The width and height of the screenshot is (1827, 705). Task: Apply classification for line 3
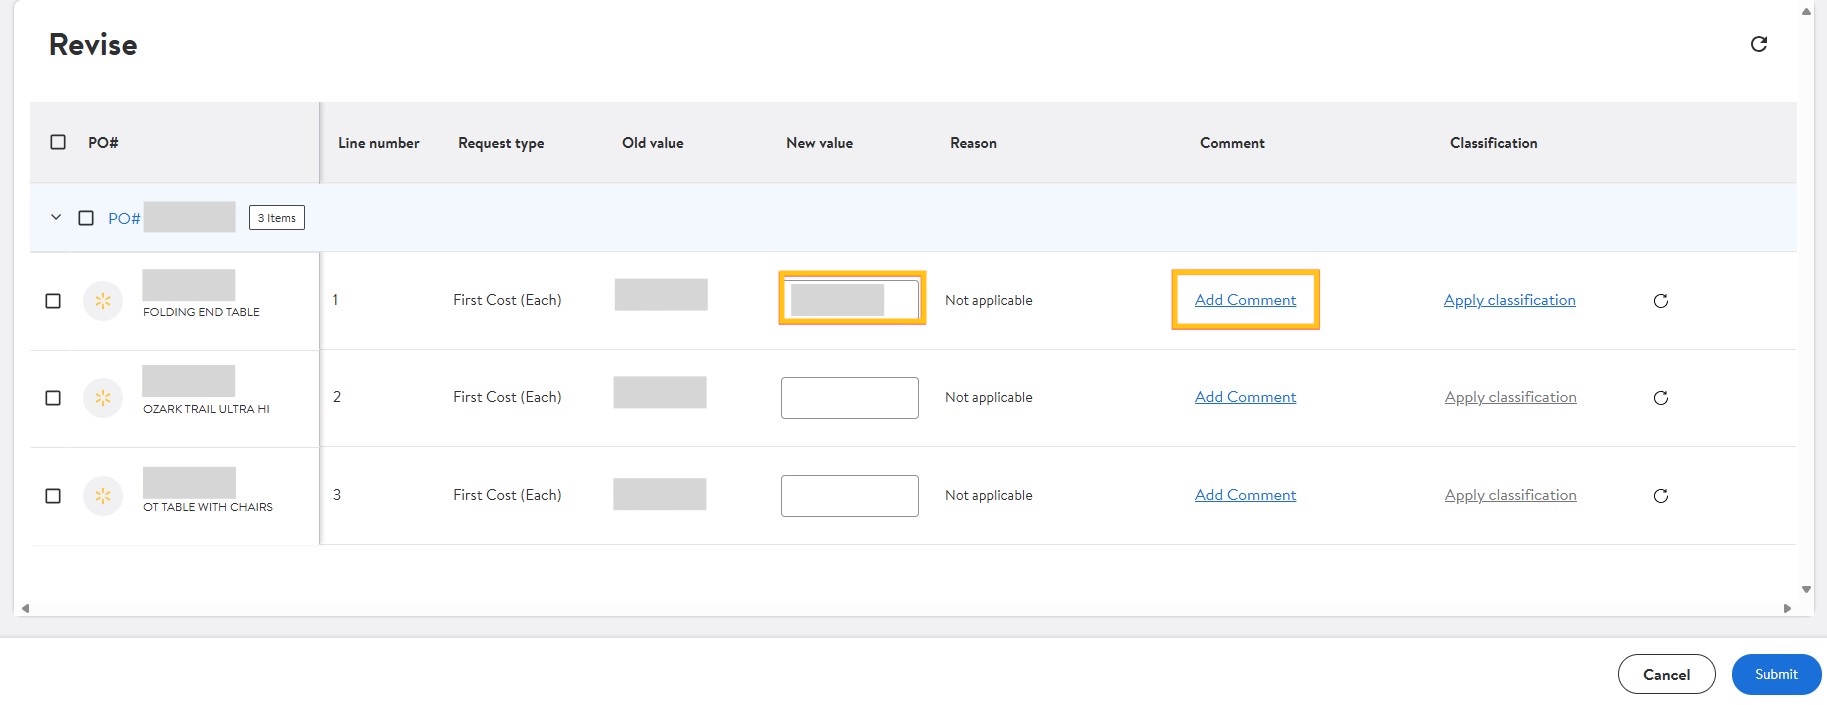[x=1510, y=495]
